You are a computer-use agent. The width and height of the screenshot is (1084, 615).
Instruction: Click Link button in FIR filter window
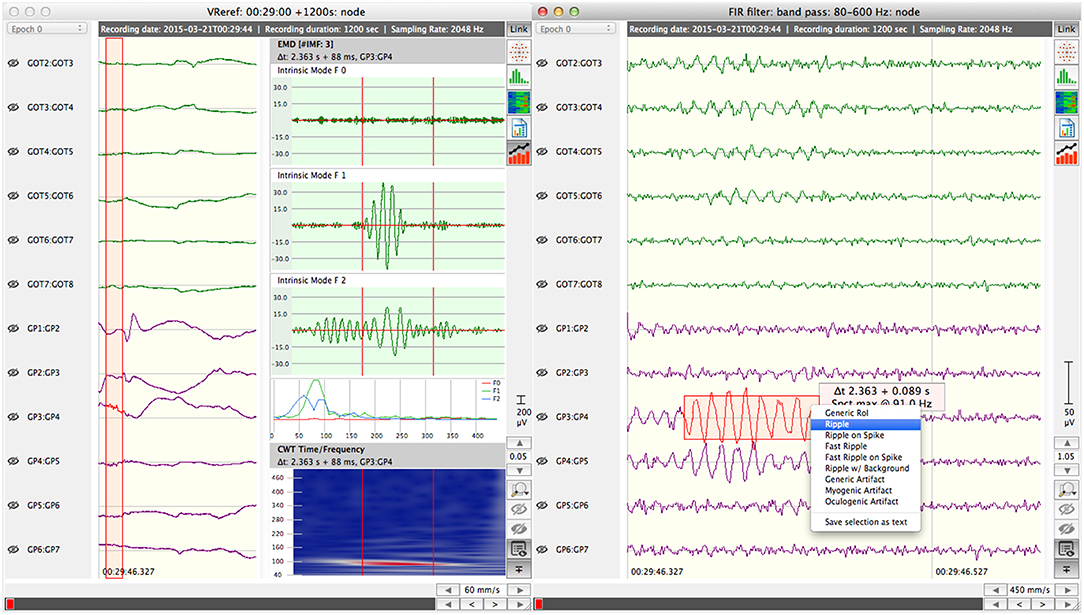(x=1066, y=29)
